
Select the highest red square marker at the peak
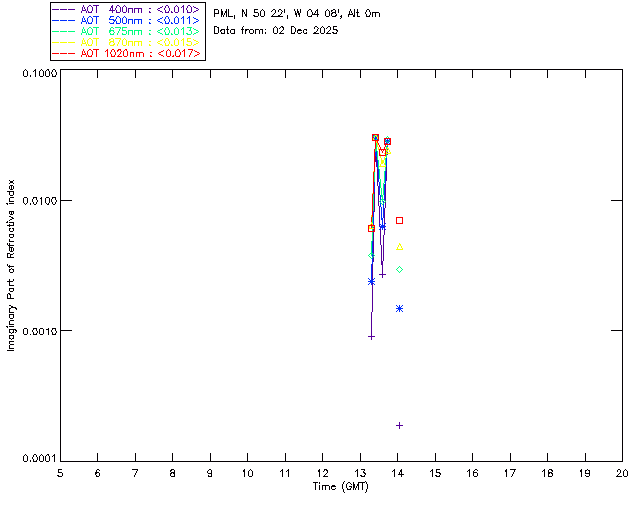pyautogui.click(x=376, y=138)
